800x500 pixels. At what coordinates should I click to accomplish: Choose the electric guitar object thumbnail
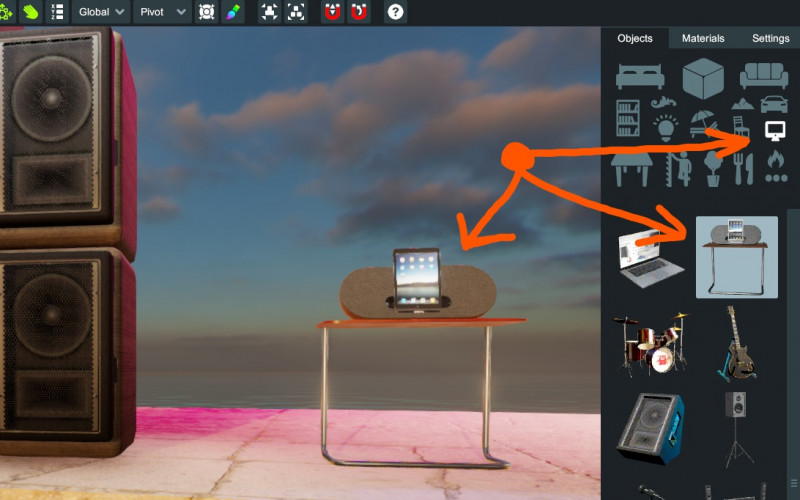(x=737, y=343)
